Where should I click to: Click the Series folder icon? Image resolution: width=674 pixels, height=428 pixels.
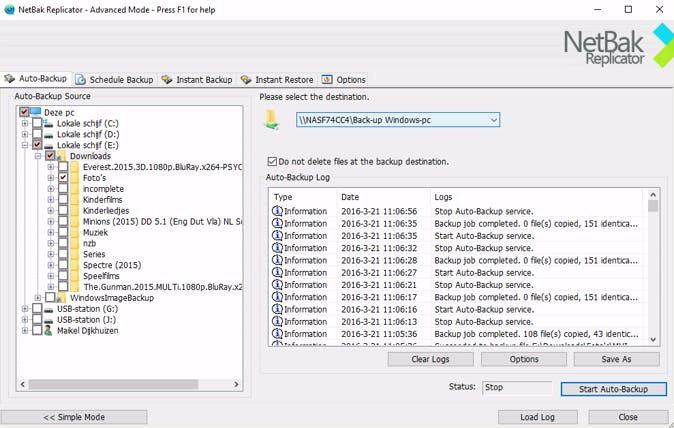[75, 254]
